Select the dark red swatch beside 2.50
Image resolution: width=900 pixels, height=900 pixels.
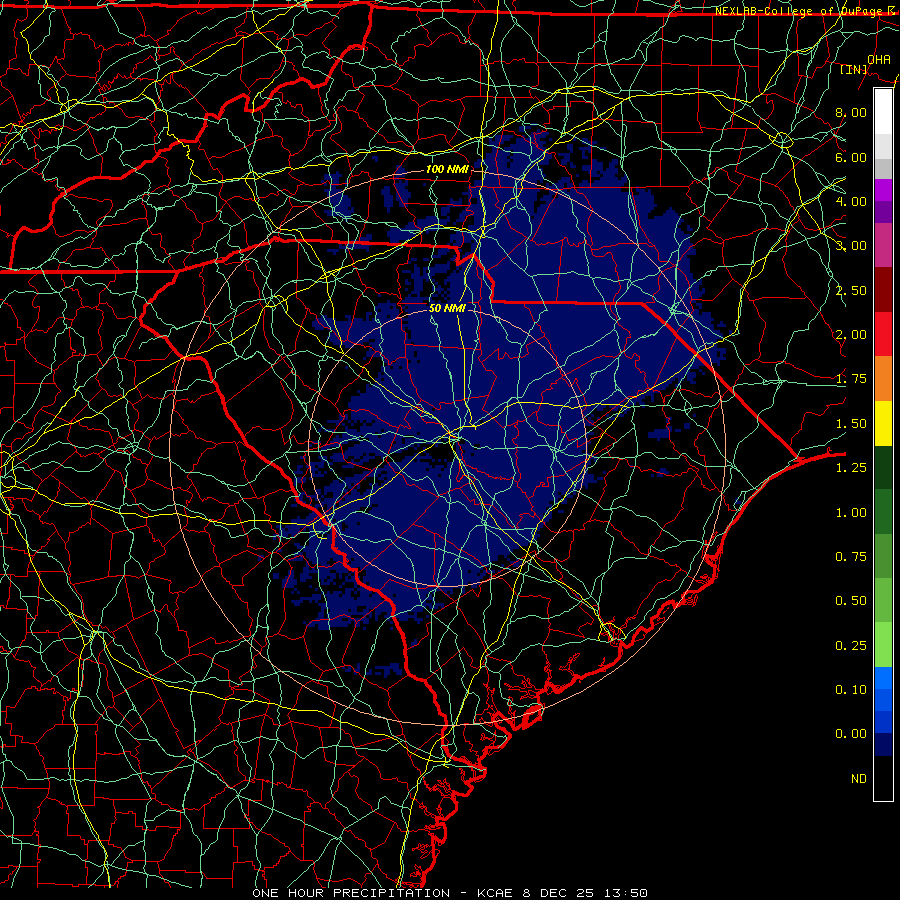883,290
